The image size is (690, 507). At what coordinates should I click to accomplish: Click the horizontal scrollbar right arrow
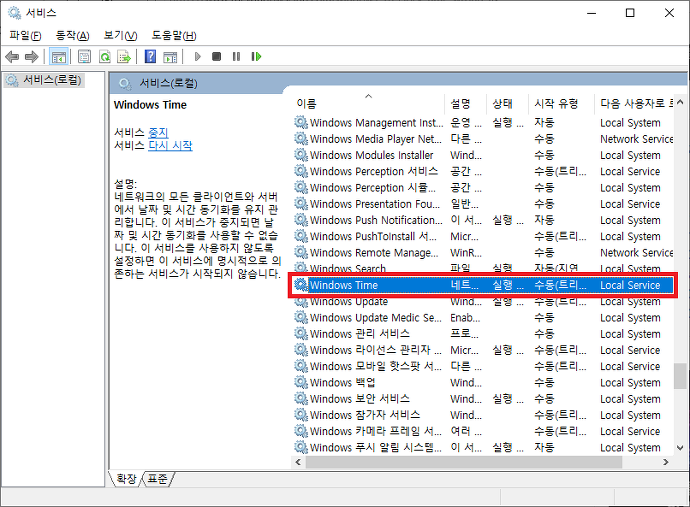pos(666,462)
